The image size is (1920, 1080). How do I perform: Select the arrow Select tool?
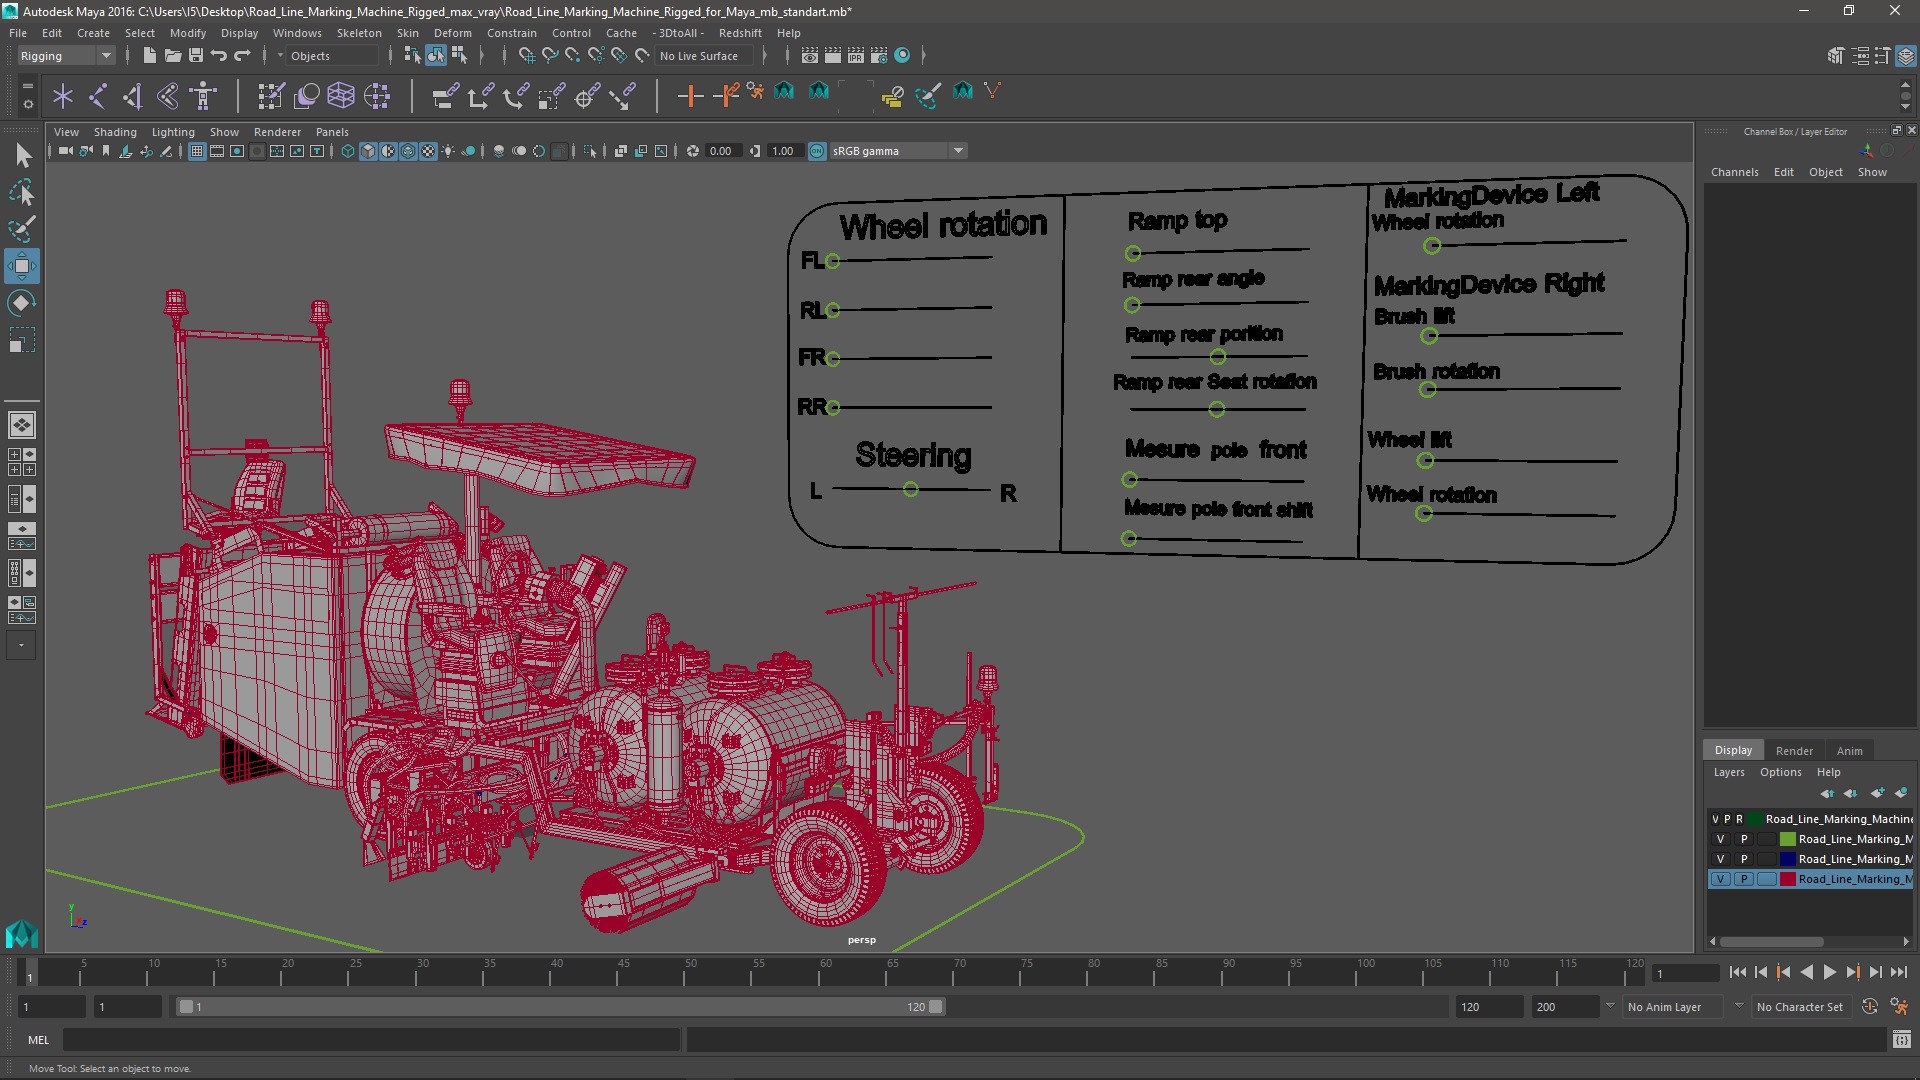coord(22,155)
